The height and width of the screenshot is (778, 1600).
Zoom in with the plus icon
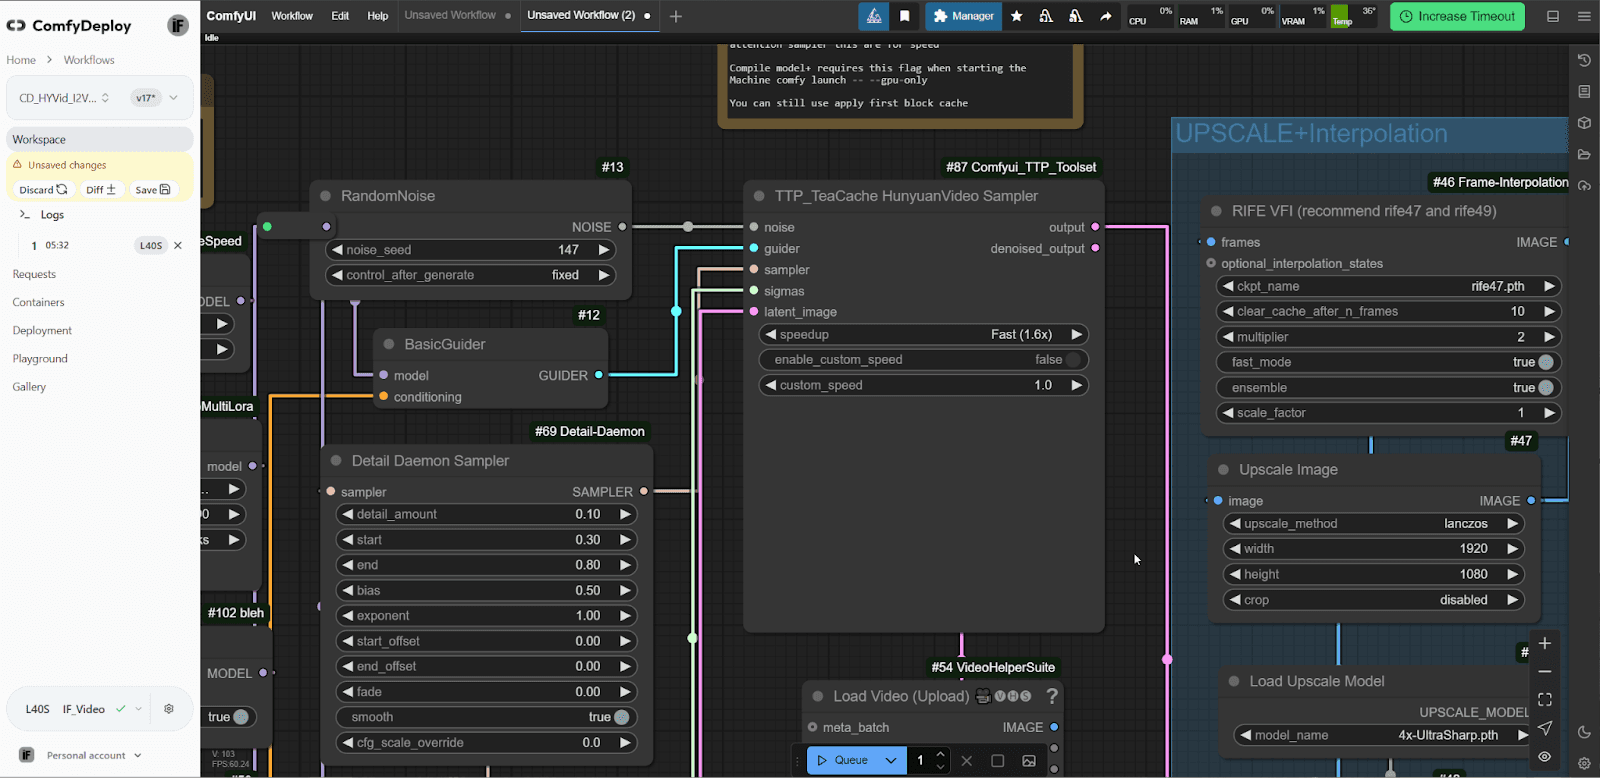1545,643
